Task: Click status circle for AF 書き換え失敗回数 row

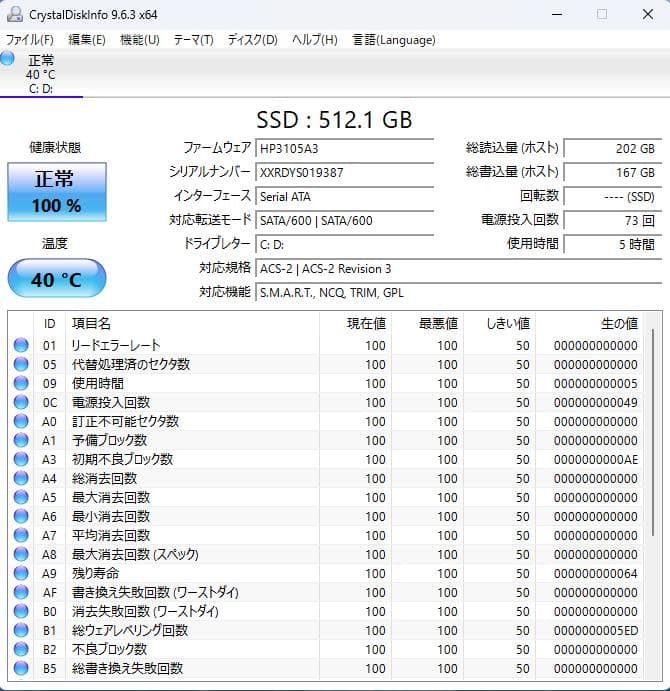Action: pyautogui.click(x=21, y=592)
